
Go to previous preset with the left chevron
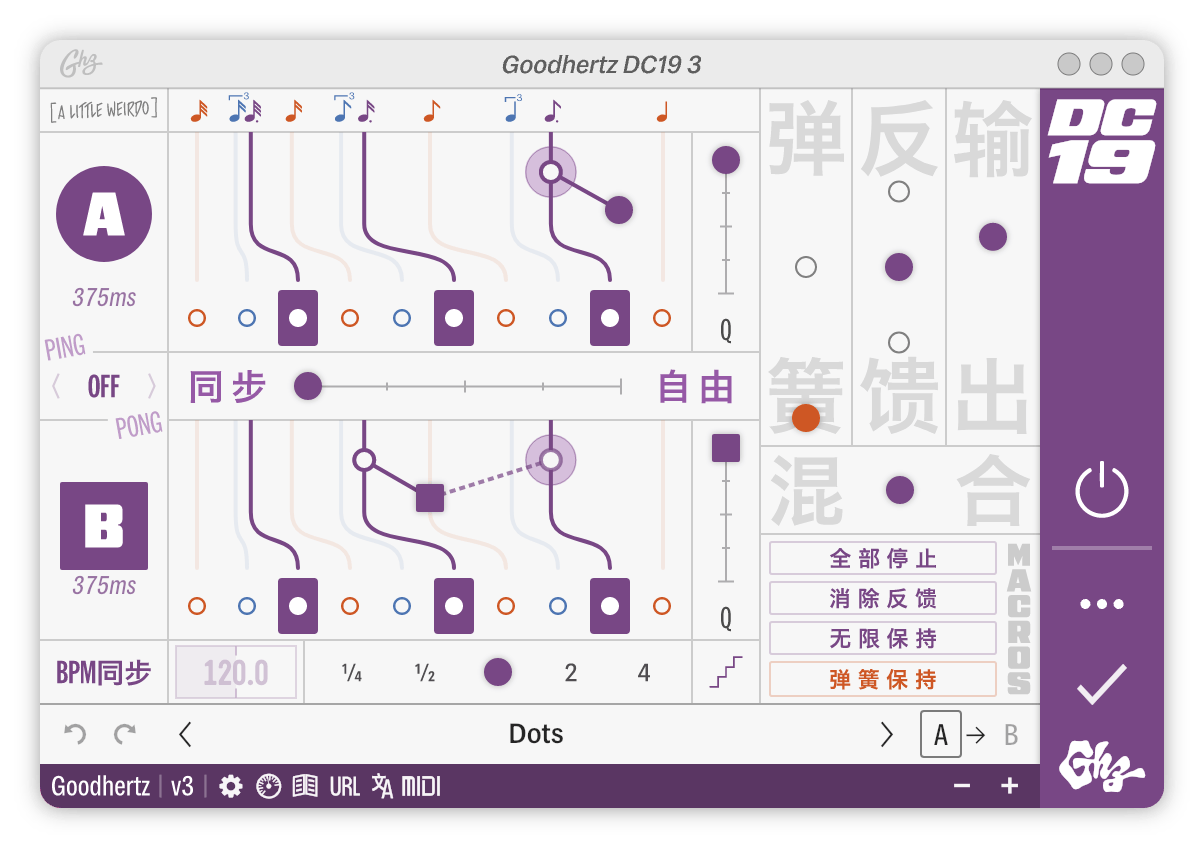pyautogui.click(x=185, y=733)
